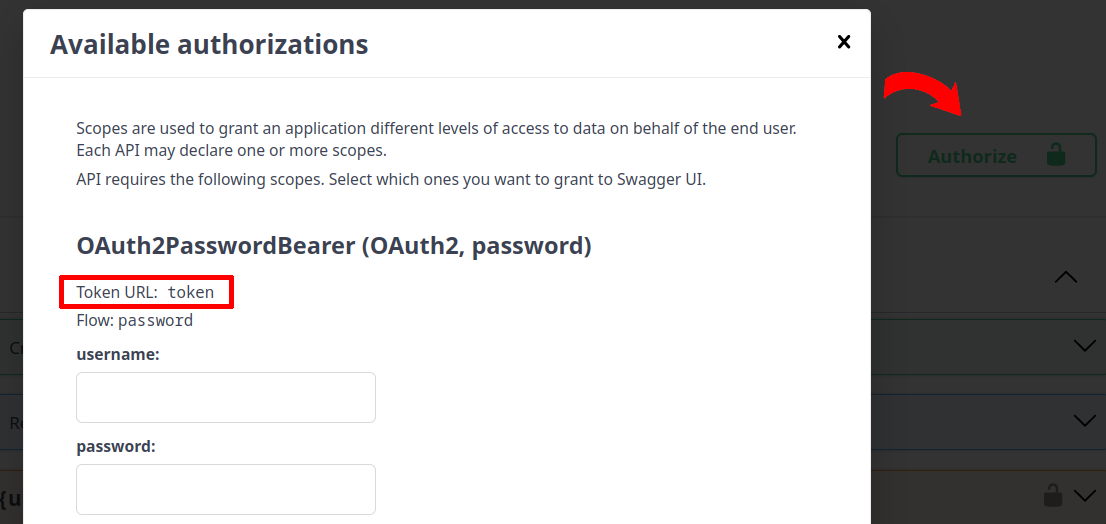Close the Available authorizations dialog

[x=844, y=41]
